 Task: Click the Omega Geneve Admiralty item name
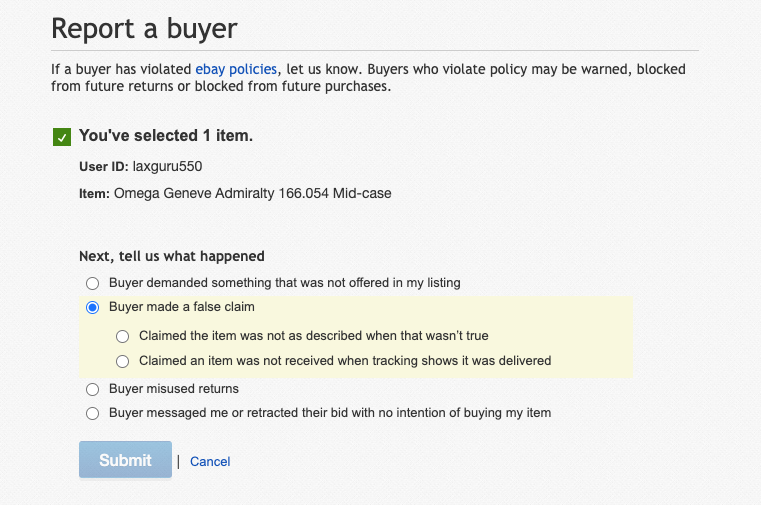point(252,193)
